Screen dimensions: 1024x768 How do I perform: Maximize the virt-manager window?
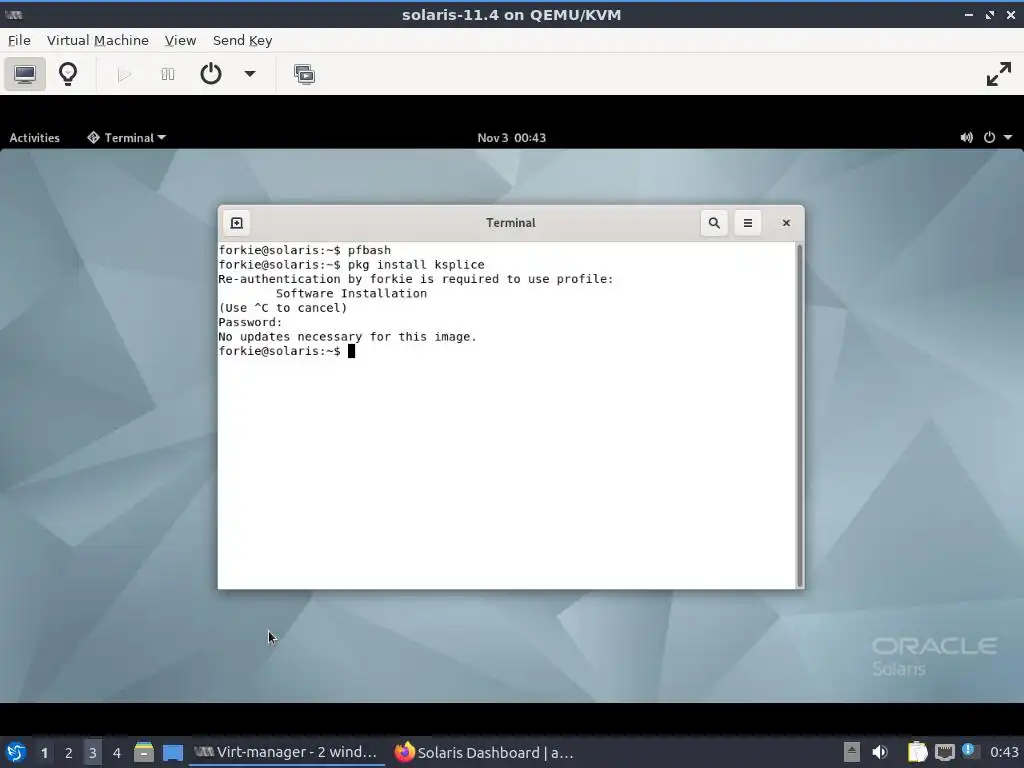point(990,14)
